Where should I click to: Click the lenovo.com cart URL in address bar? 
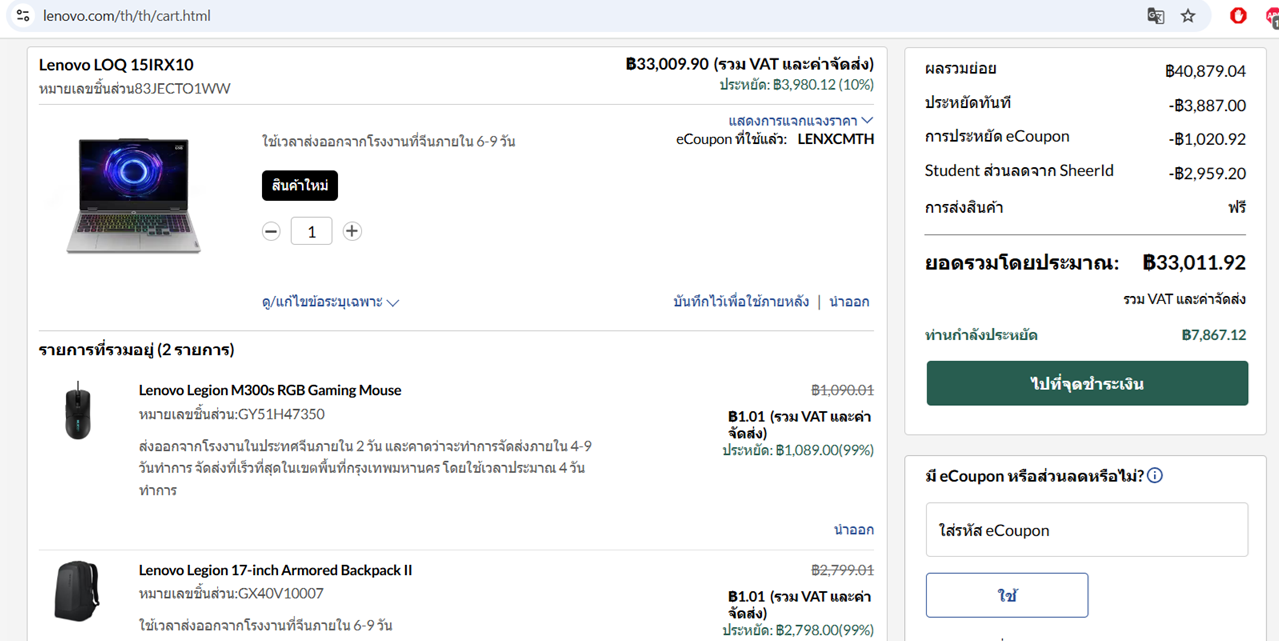(127, 16)
